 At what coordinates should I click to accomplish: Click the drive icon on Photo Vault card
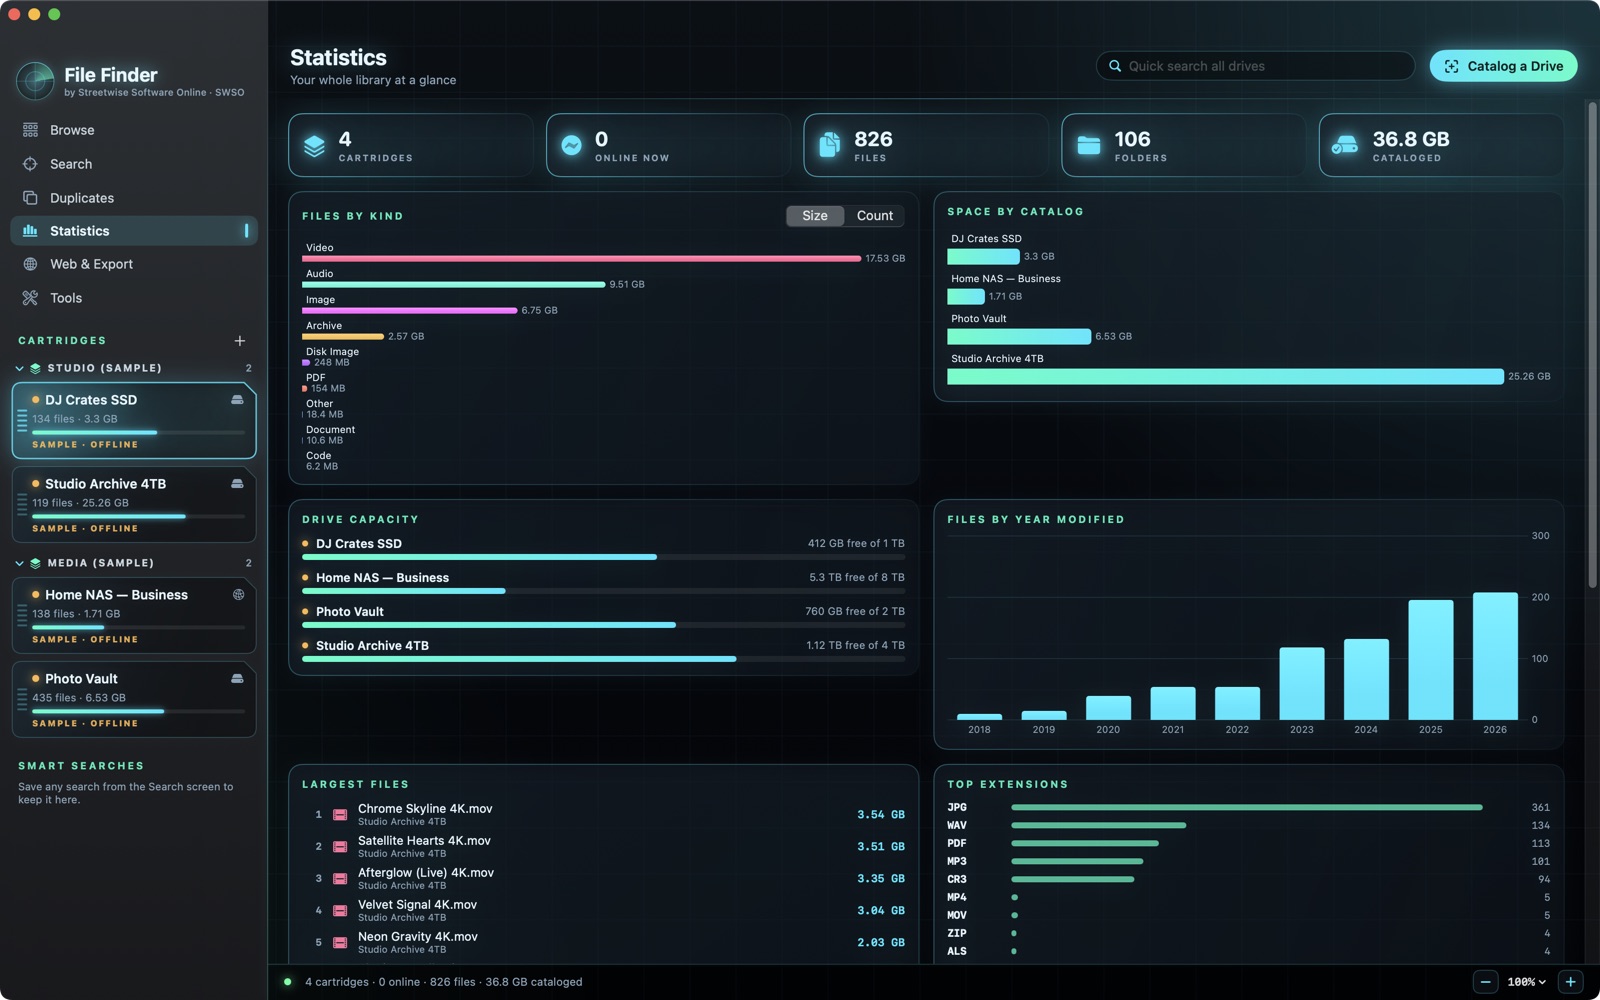pyautogui.click(x=237, y=678)
